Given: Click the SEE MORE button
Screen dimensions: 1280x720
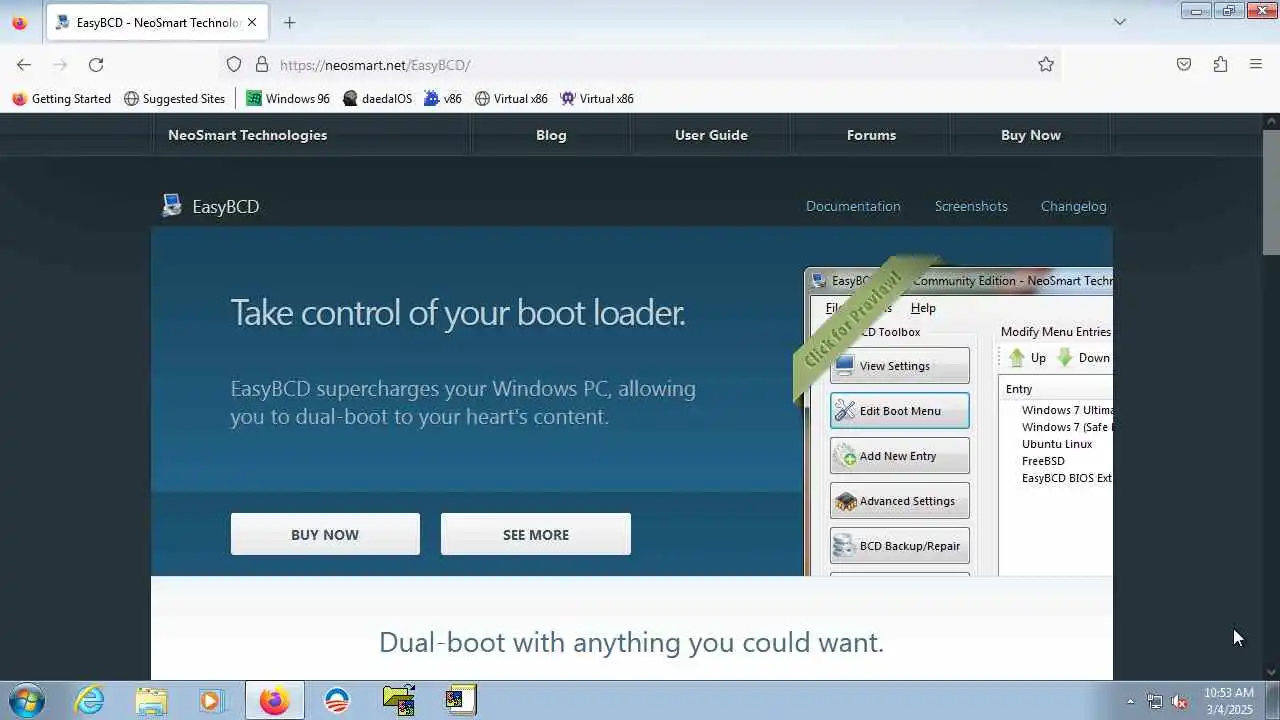Looking at the screenshot, I should tap(536, 534).
